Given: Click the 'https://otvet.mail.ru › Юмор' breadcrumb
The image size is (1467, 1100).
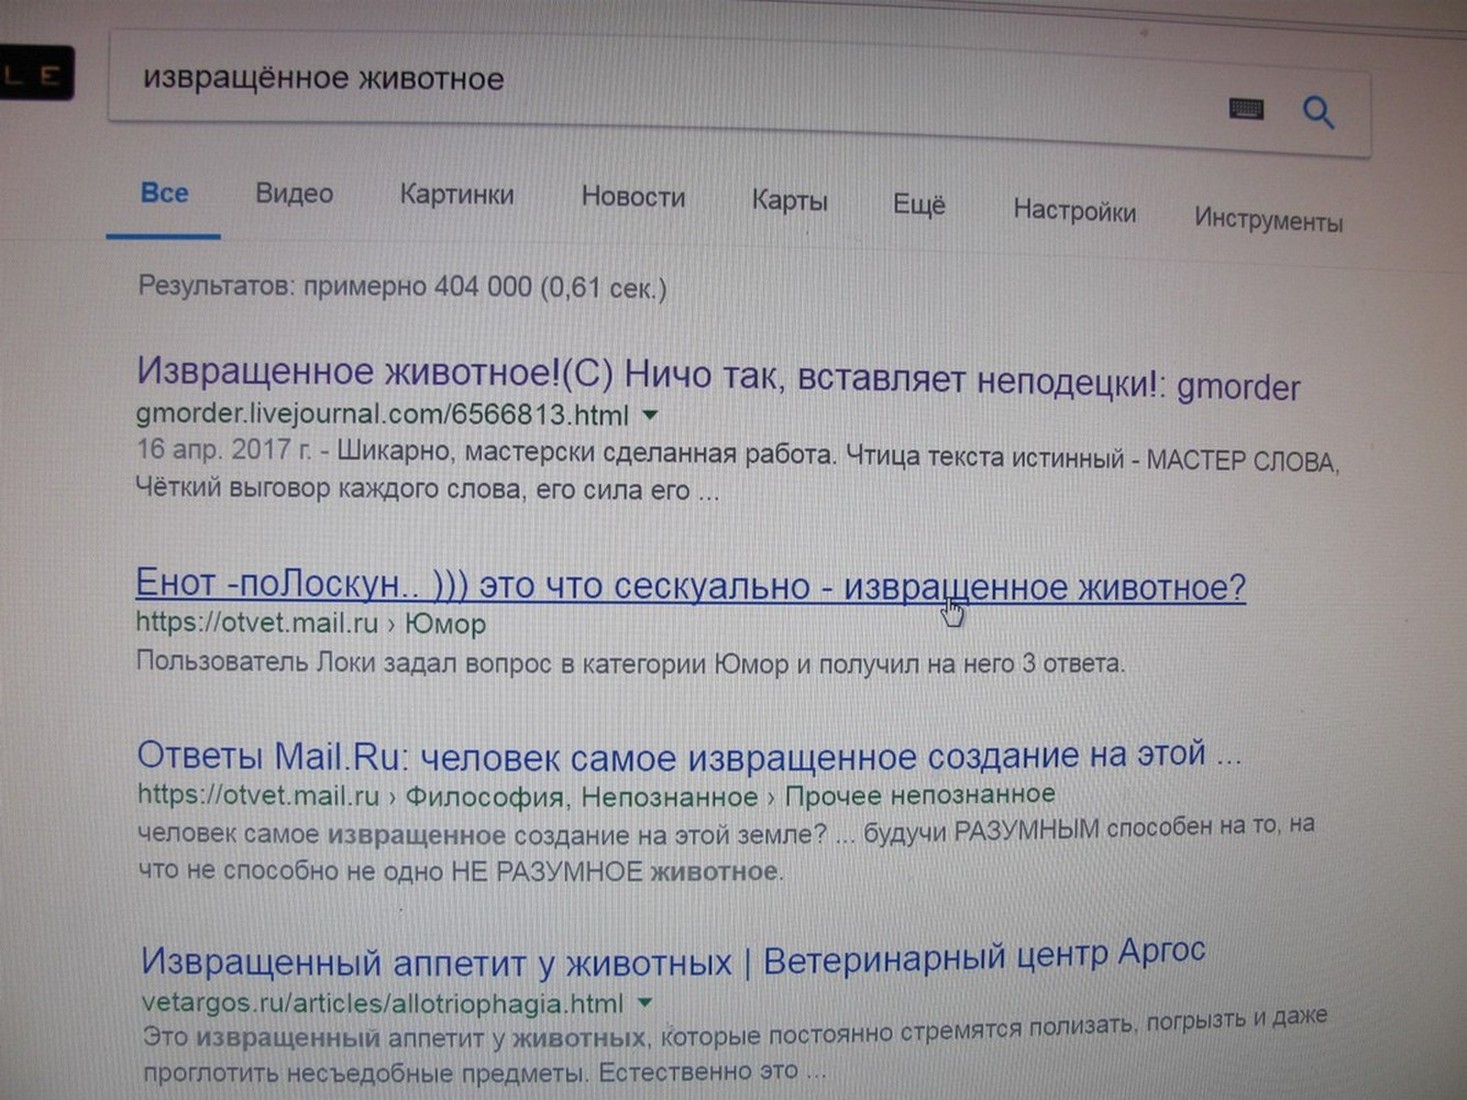Looking at the screenshot, I should (311, 623).
